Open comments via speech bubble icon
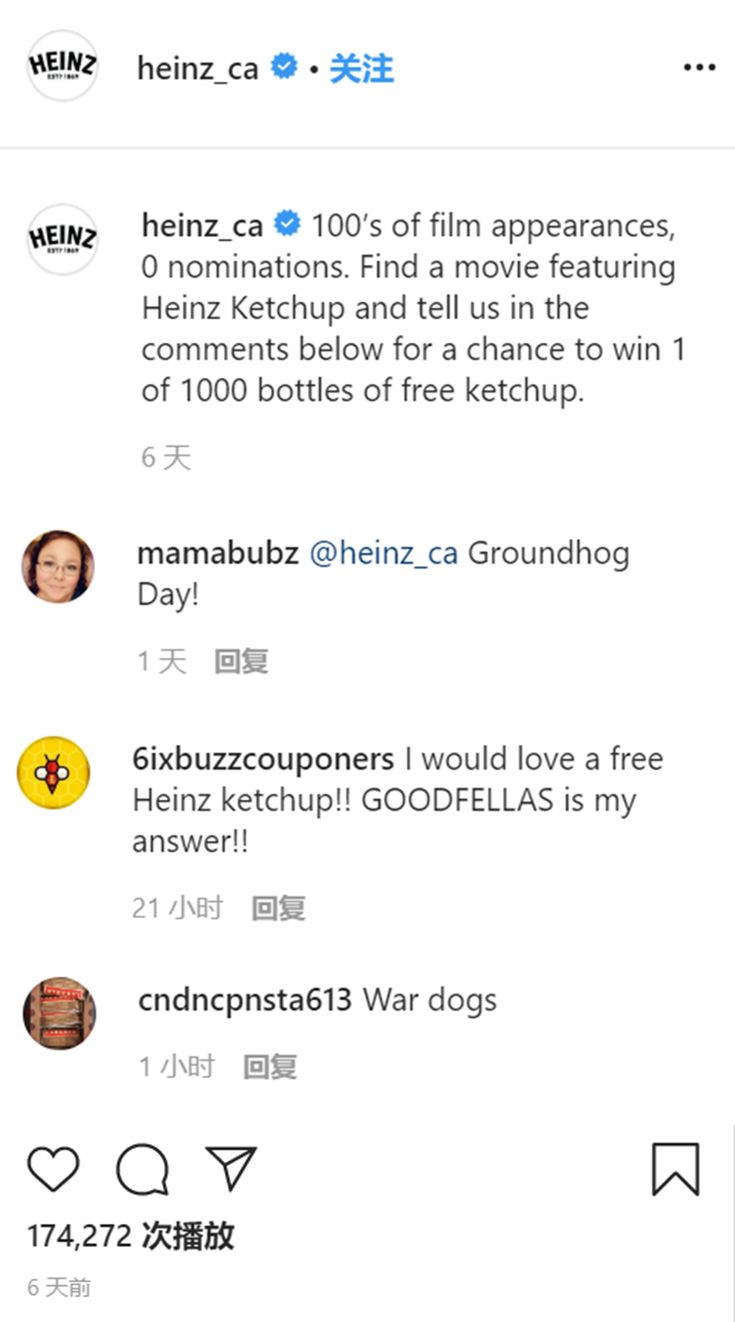 (x=142, y=1170)
